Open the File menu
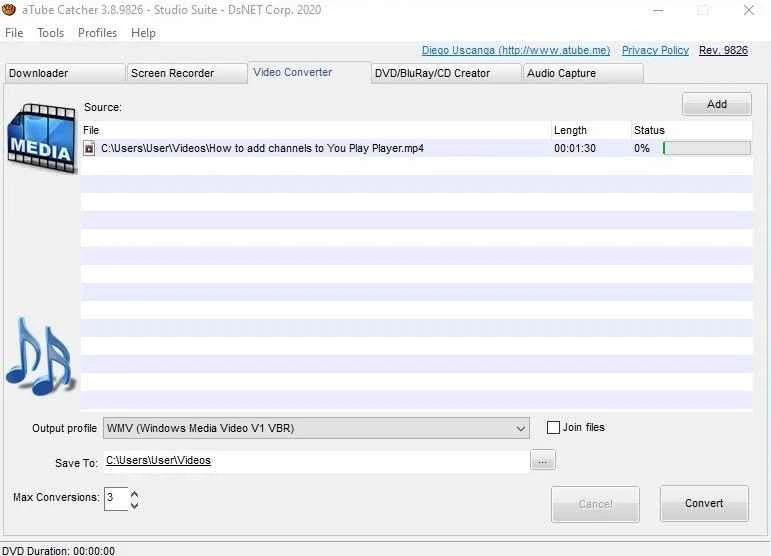771x556 pixels. click(x=14, y=33)
